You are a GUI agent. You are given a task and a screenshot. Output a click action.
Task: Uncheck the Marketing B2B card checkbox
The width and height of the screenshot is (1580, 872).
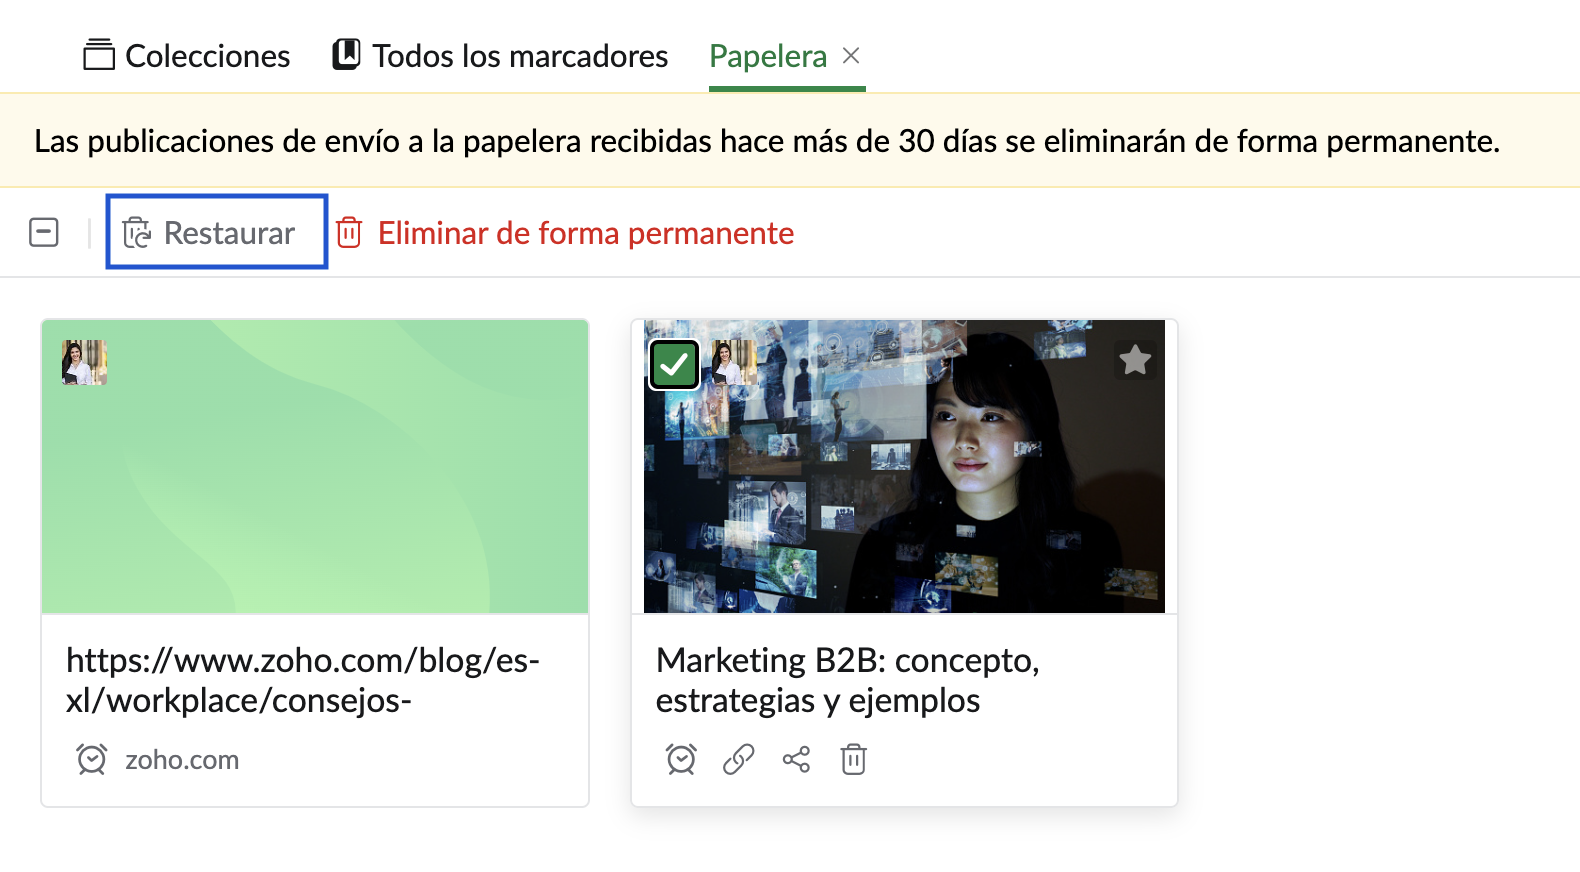(x=674, y=364)
